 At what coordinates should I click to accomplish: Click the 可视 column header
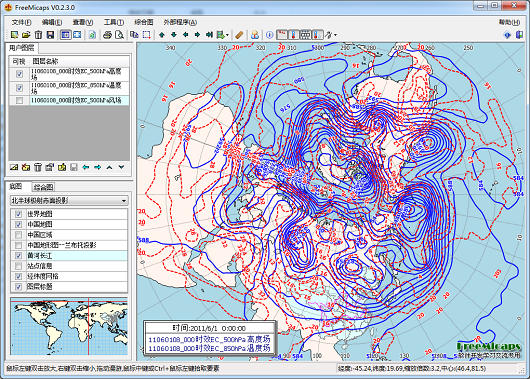(x=19, y=61)
